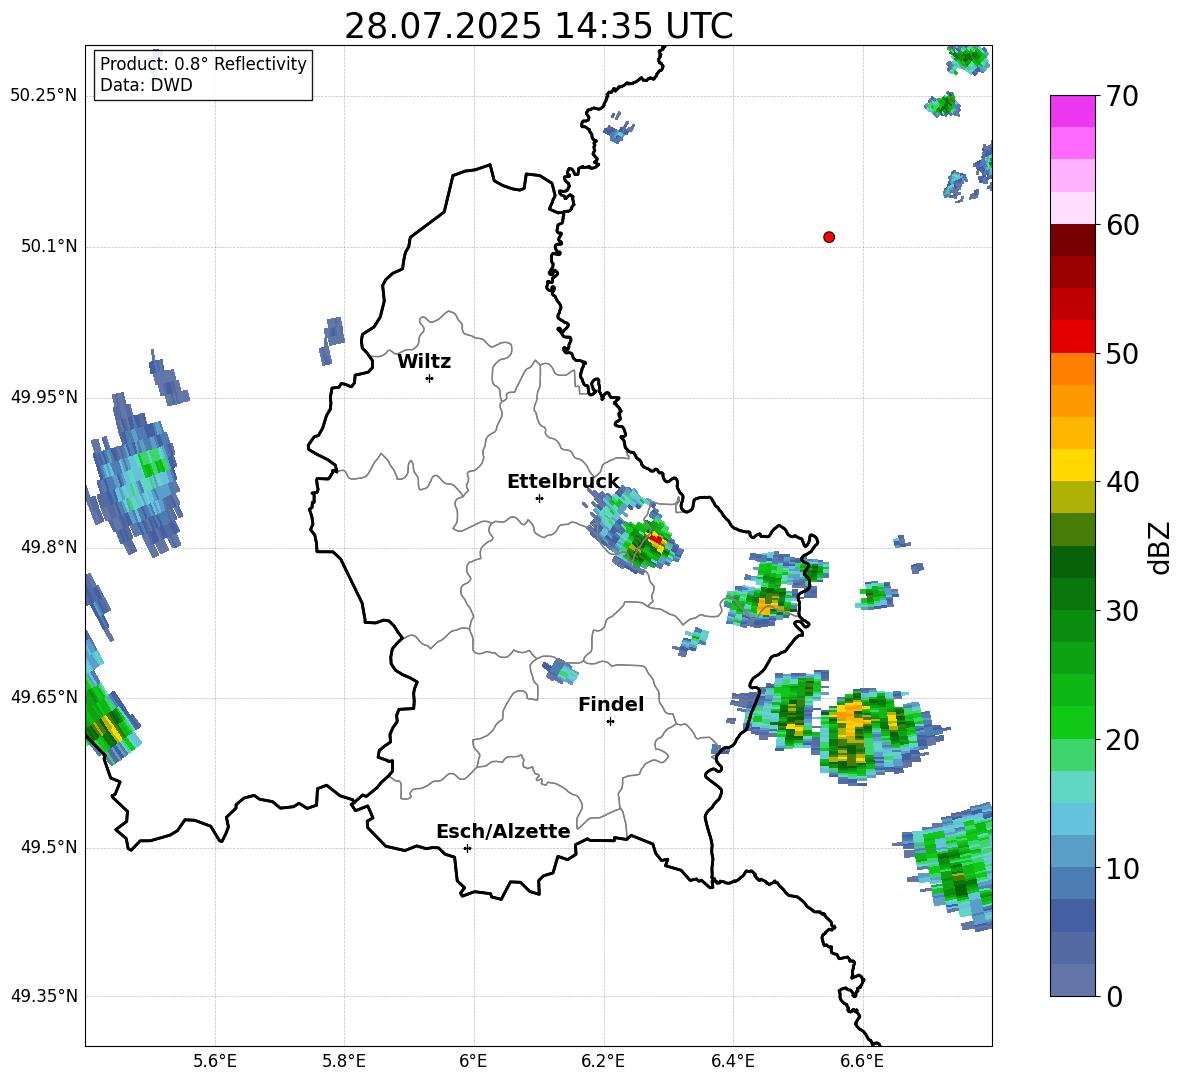
Task: Click the Wiltz station cross marker
Action: click(430, 378)
